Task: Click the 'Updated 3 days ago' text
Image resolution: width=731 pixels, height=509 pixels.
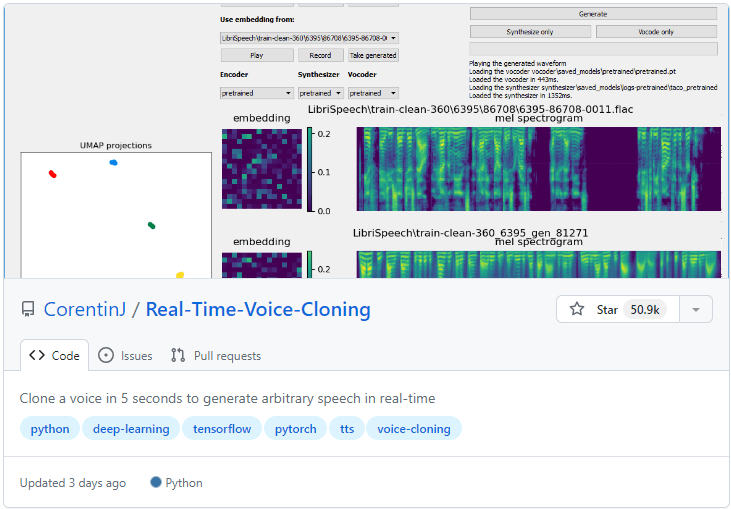Action: (73, 482)
